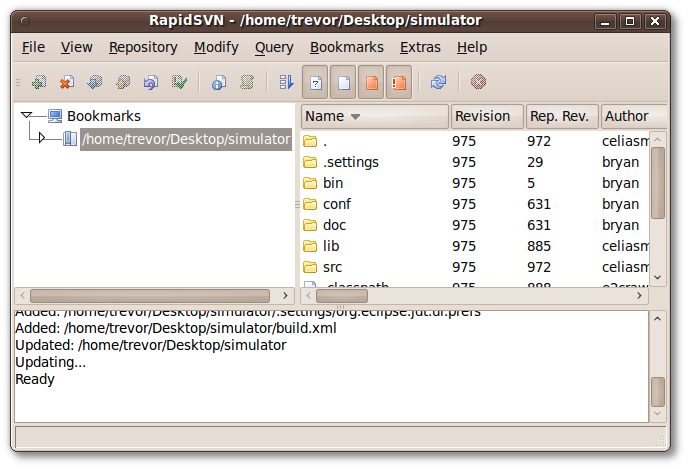Toggle show modified files button
Screen dimensions: 688x469
point(371,82)
